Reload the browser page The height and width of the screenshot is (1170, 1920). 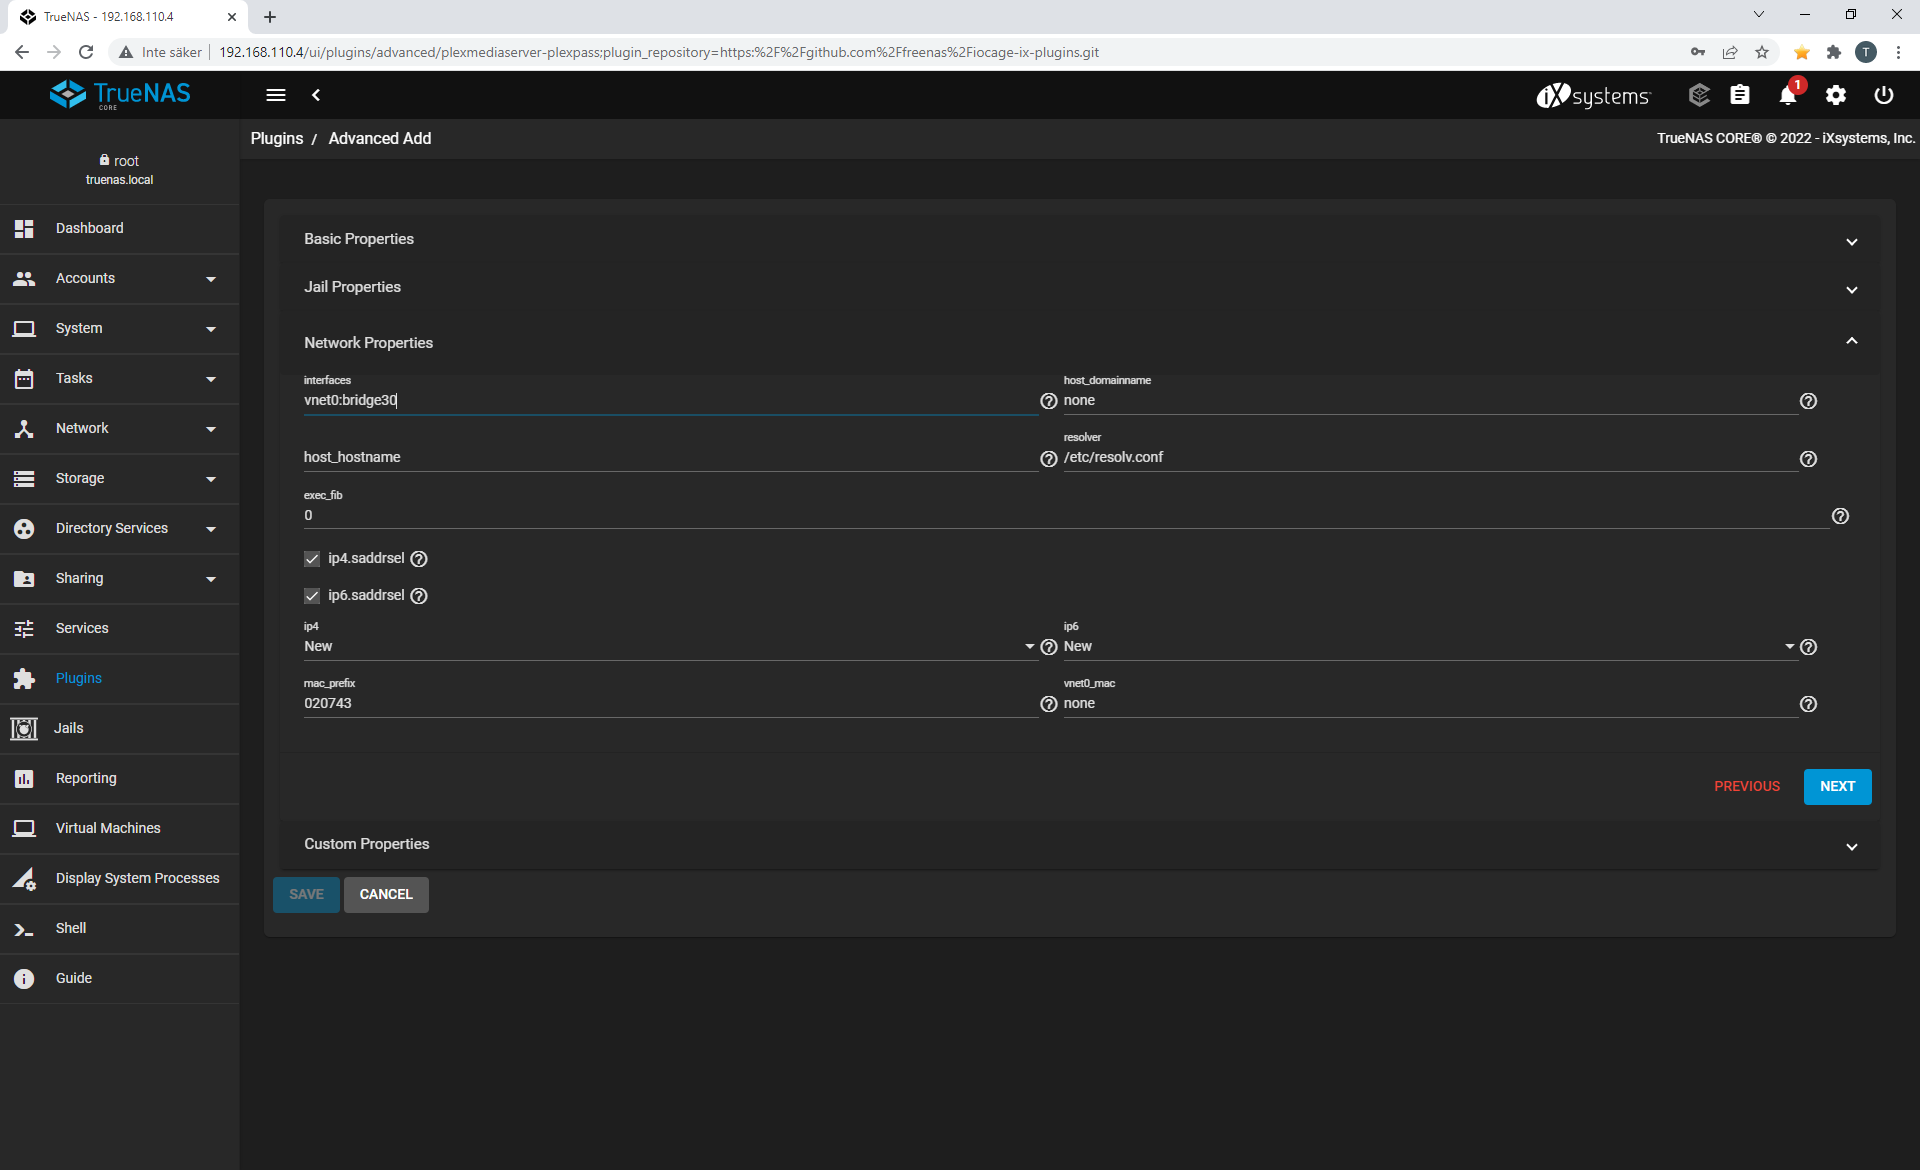tap(86, 52)
